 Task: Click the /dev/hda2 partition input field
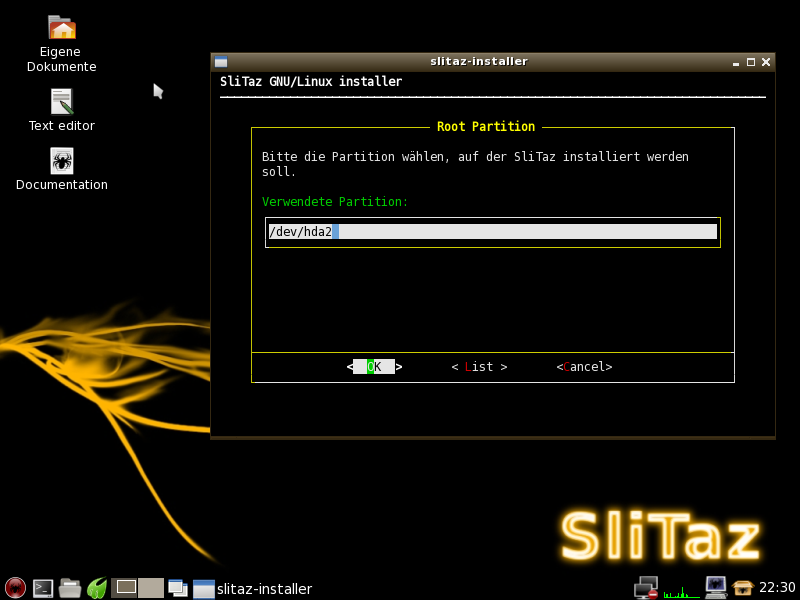pyautogui.click(x=492, y=232)
